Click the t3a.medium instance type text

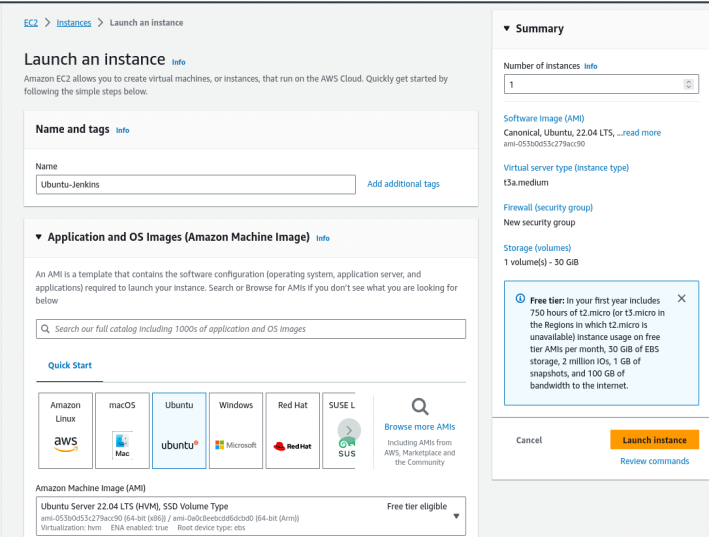click(x=526, y=183)
